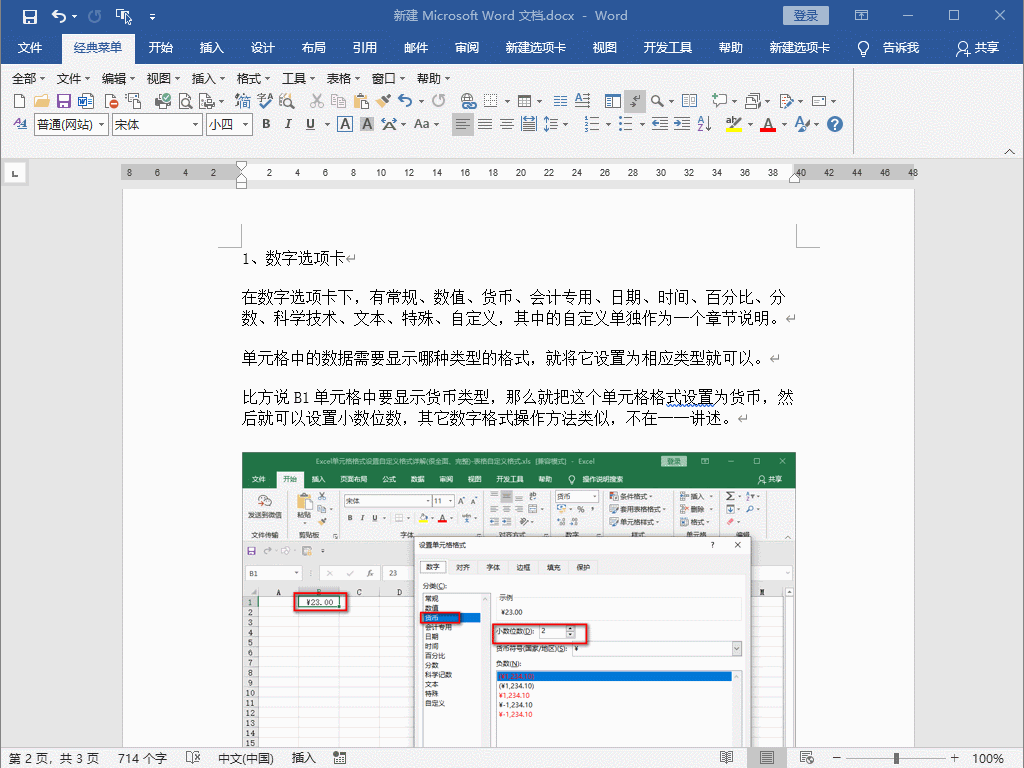
Task: Expand the 表格 classic menu
Action: tap(343, 78)
